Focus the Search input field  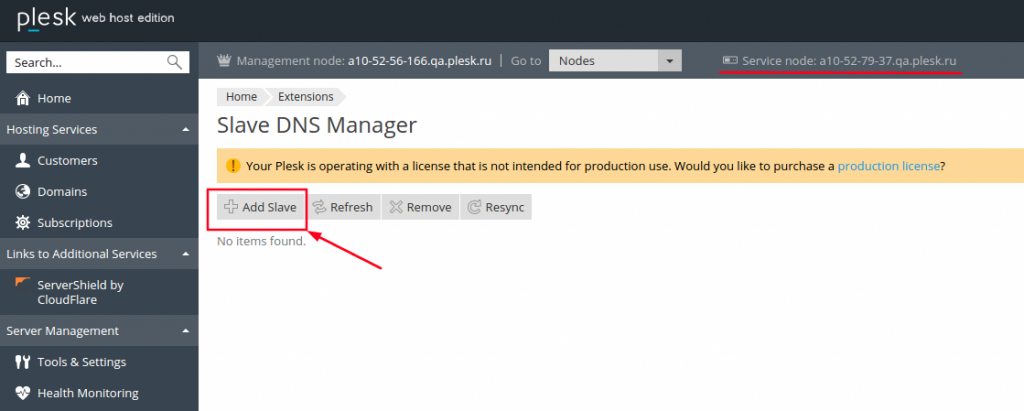tap(97, 63)
